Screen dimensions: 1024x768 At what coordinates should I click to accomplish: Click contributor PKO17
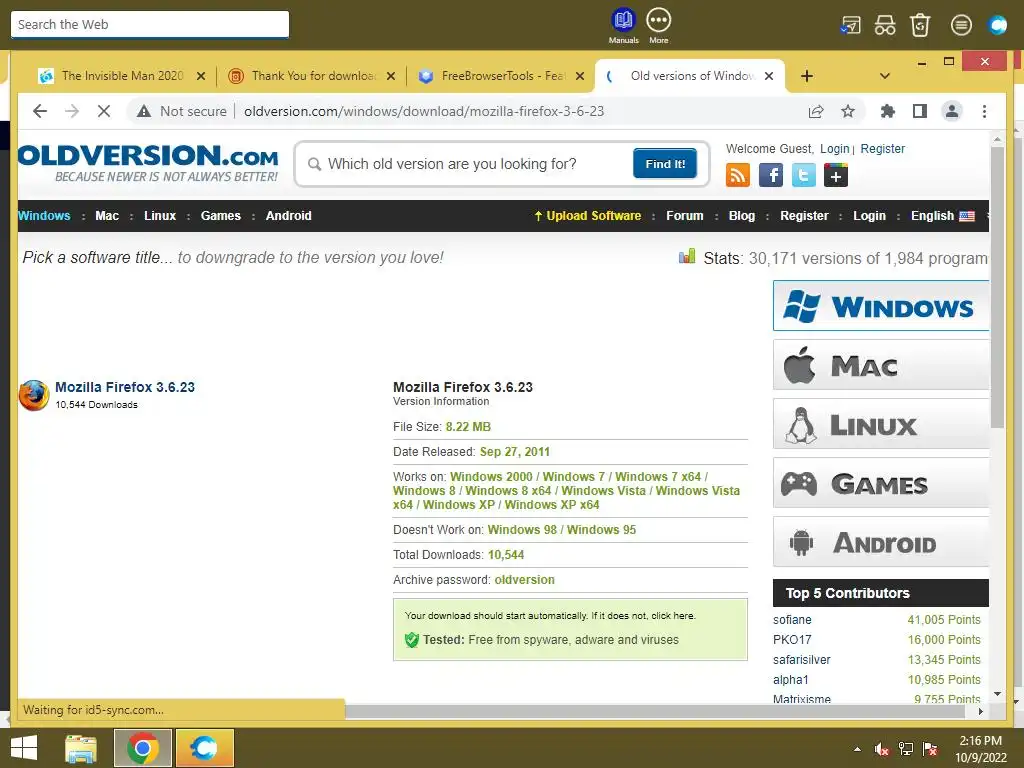point(792,640)
